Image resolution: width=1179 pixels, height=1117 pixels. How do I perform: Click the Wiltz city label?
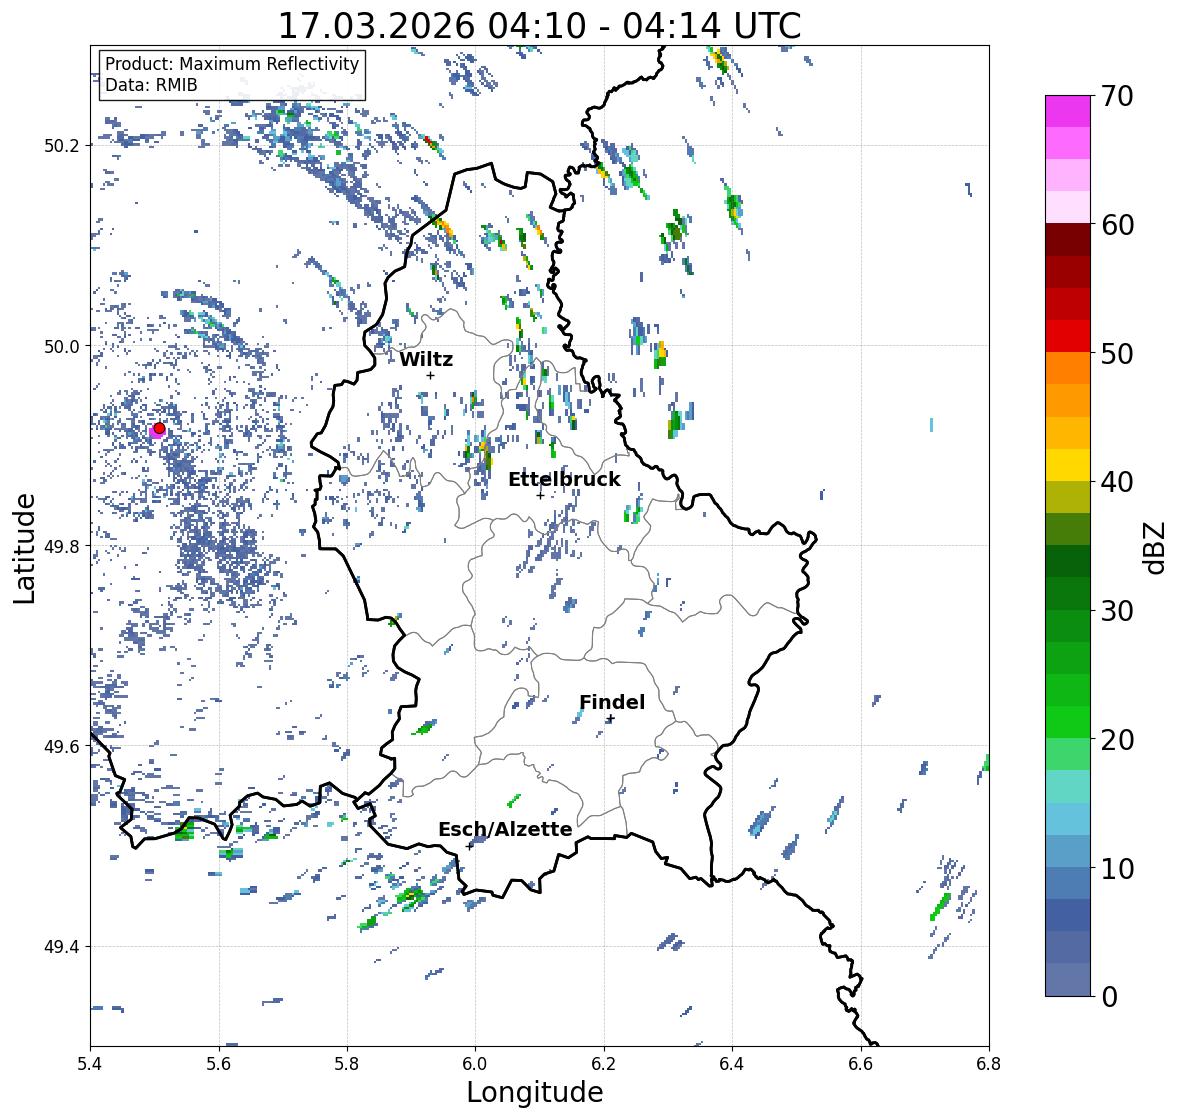(426, 359)
